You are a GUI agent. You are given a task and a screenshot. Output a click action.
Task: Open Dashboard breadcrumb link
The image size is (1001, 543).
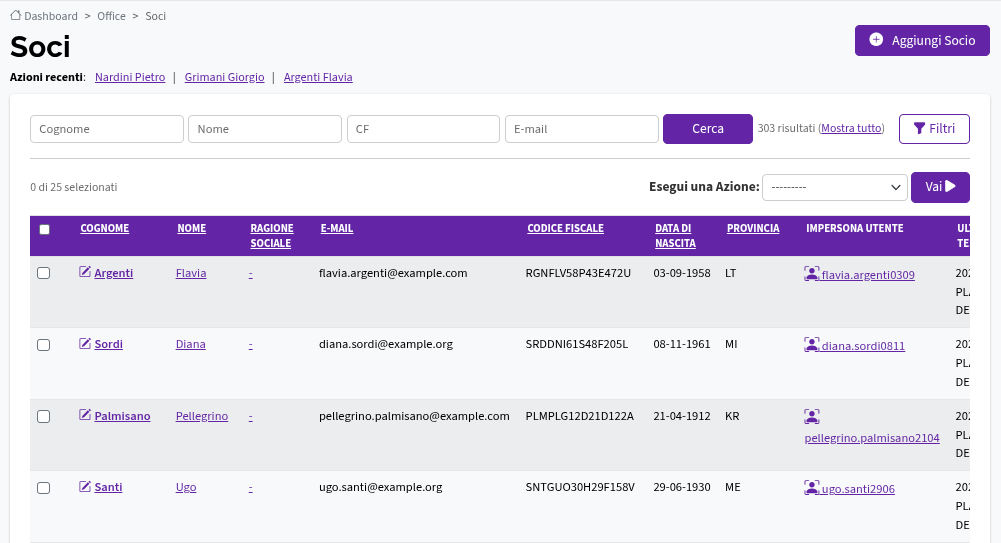[50, 16]
